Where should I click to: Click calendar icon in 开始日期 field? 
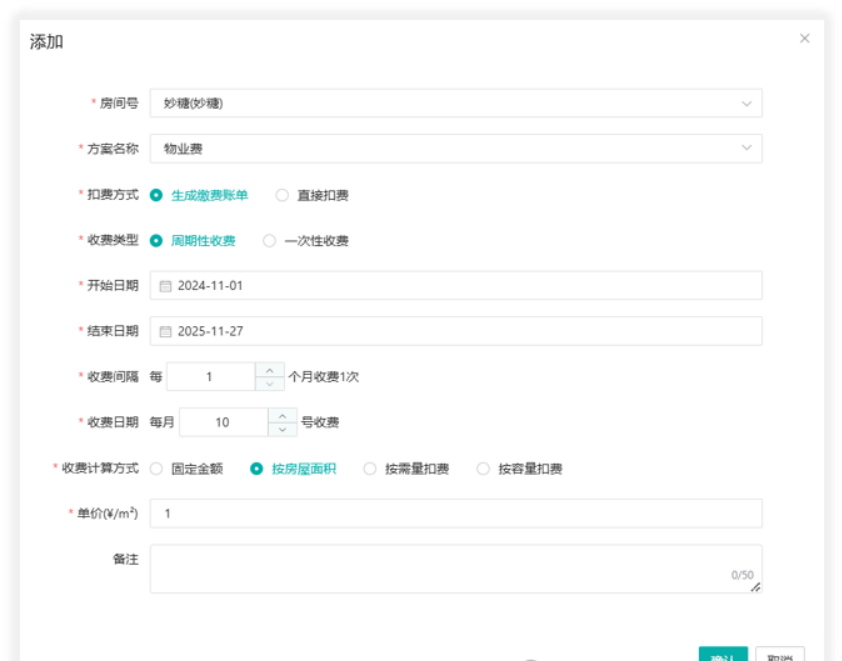[166, 286]
